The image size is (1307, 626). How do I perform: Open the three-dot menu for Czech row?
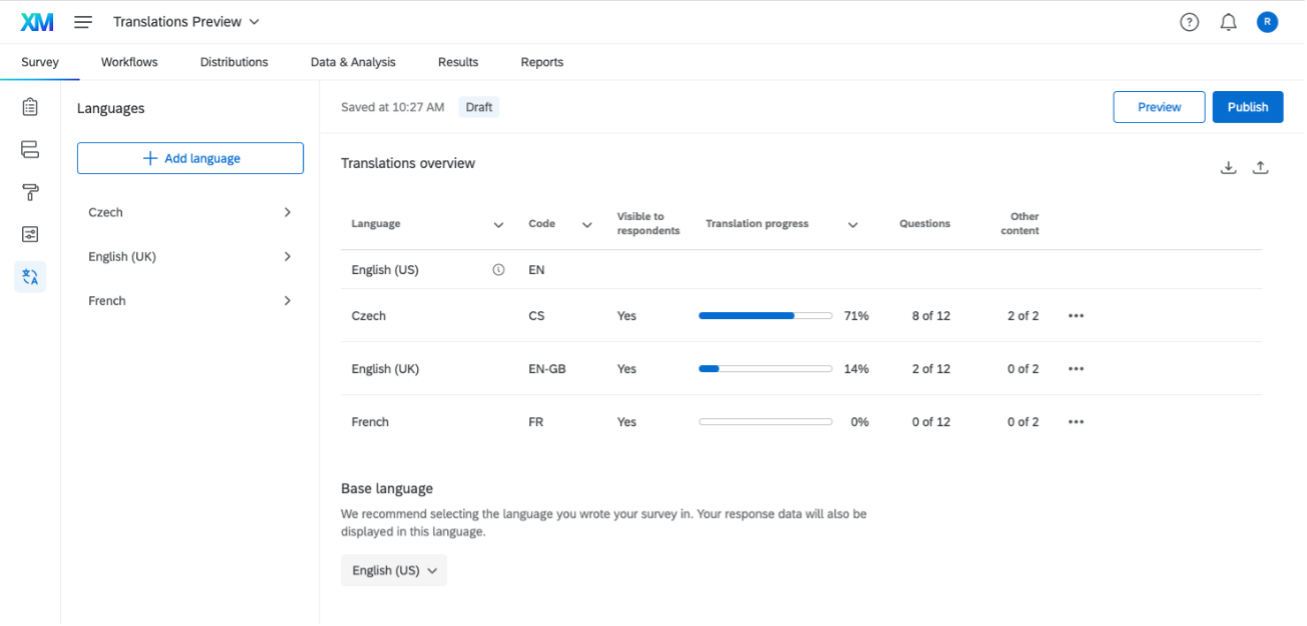point(1076,316)
